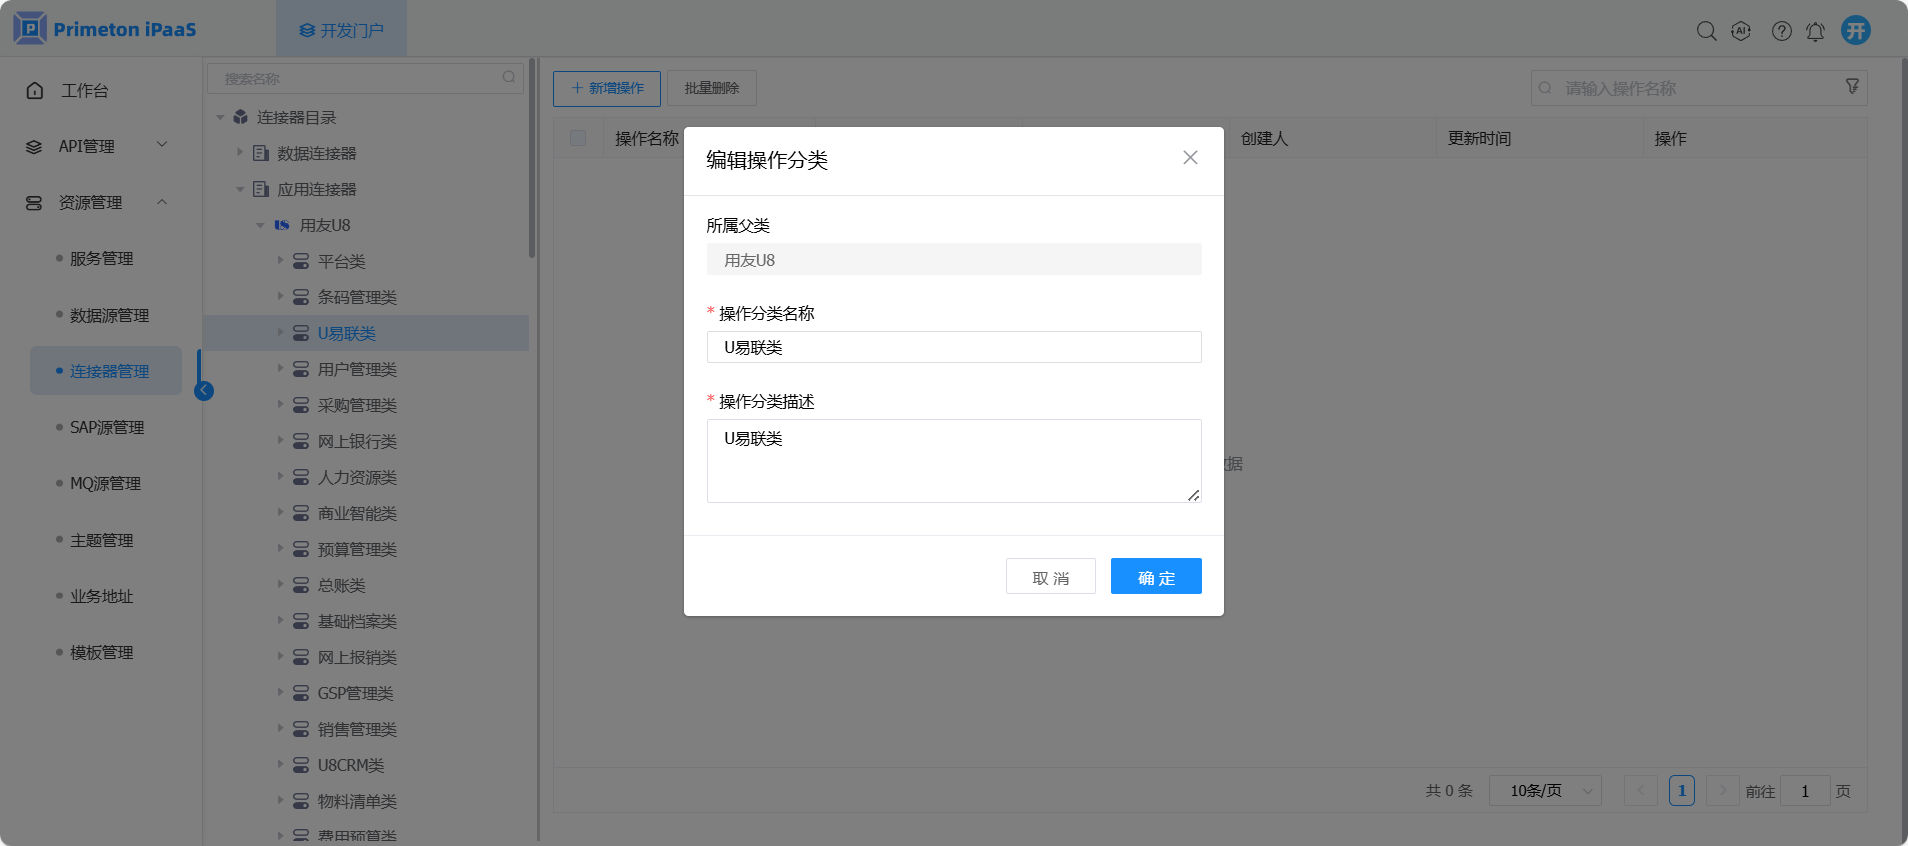Click the 操作分类描述 textarea

pos(954,461)
